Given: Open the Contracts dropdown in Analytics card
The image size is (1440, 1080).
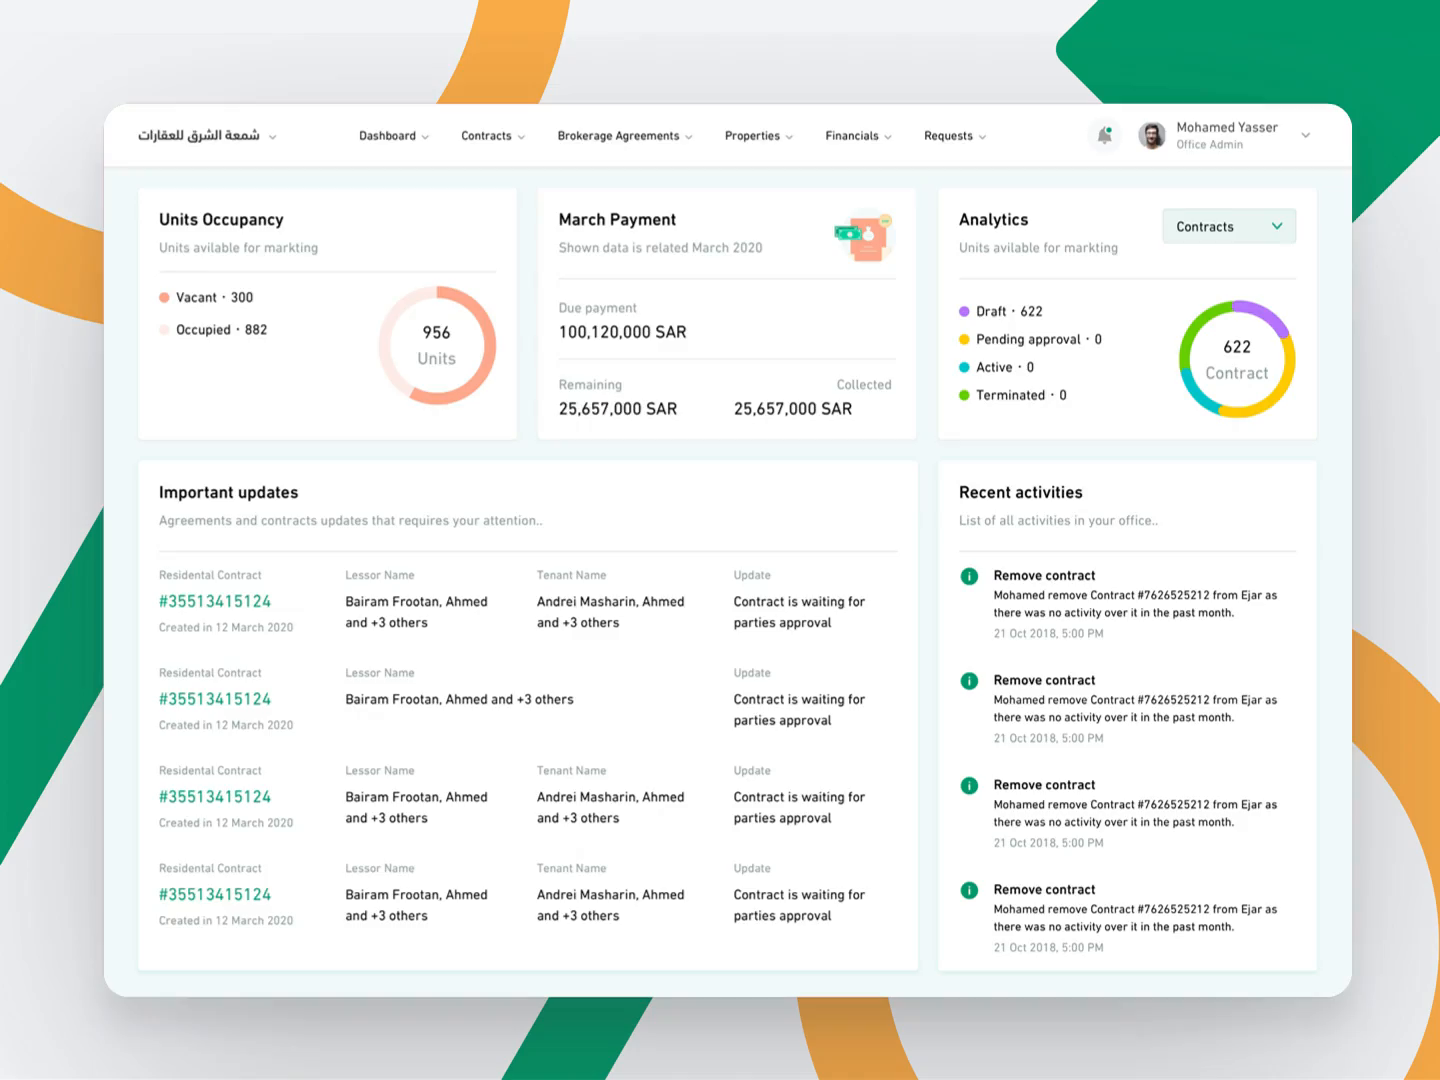Looking at the screenshot, I should coord(1228,226).
